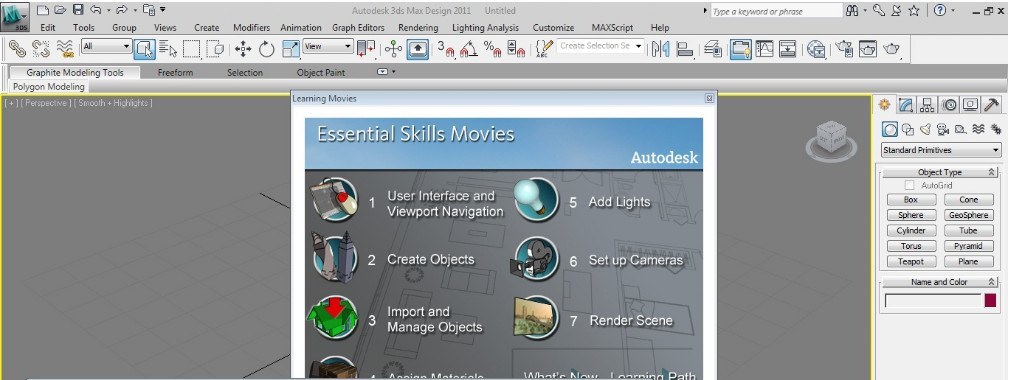The width and height of the screenshot is (1010, 380).
Task: Toggle Percent Snap icon
Action: click(492, 49)
